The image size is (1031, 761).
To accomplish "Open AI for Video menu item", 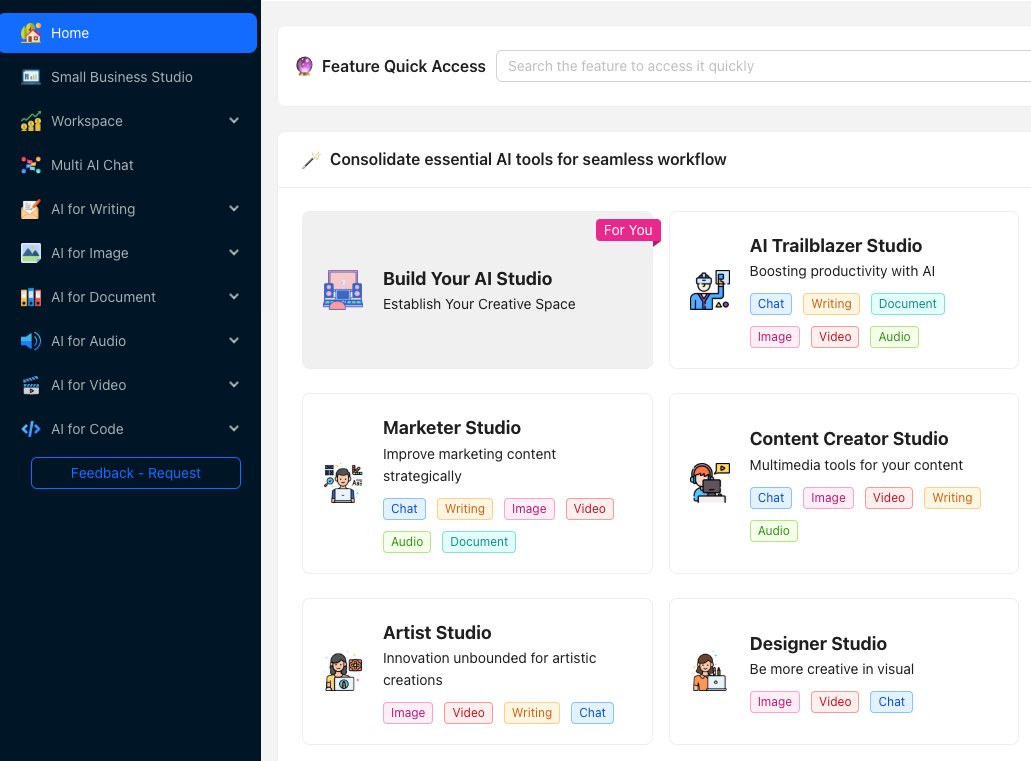I will pos(89,385).
